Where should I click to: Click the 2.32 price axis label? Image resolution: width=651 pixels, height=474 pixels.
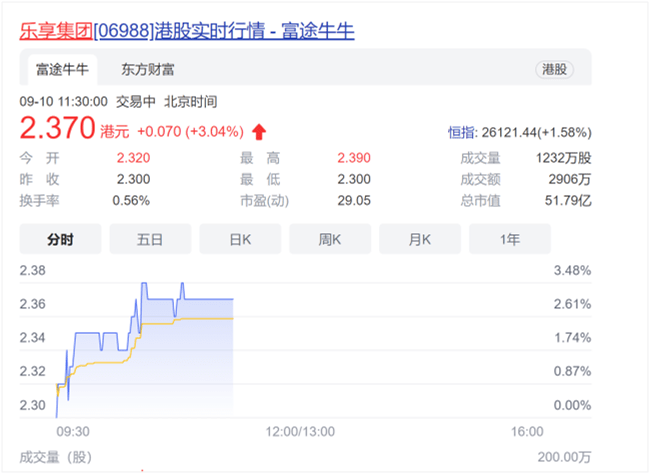[x=32, y=371]
